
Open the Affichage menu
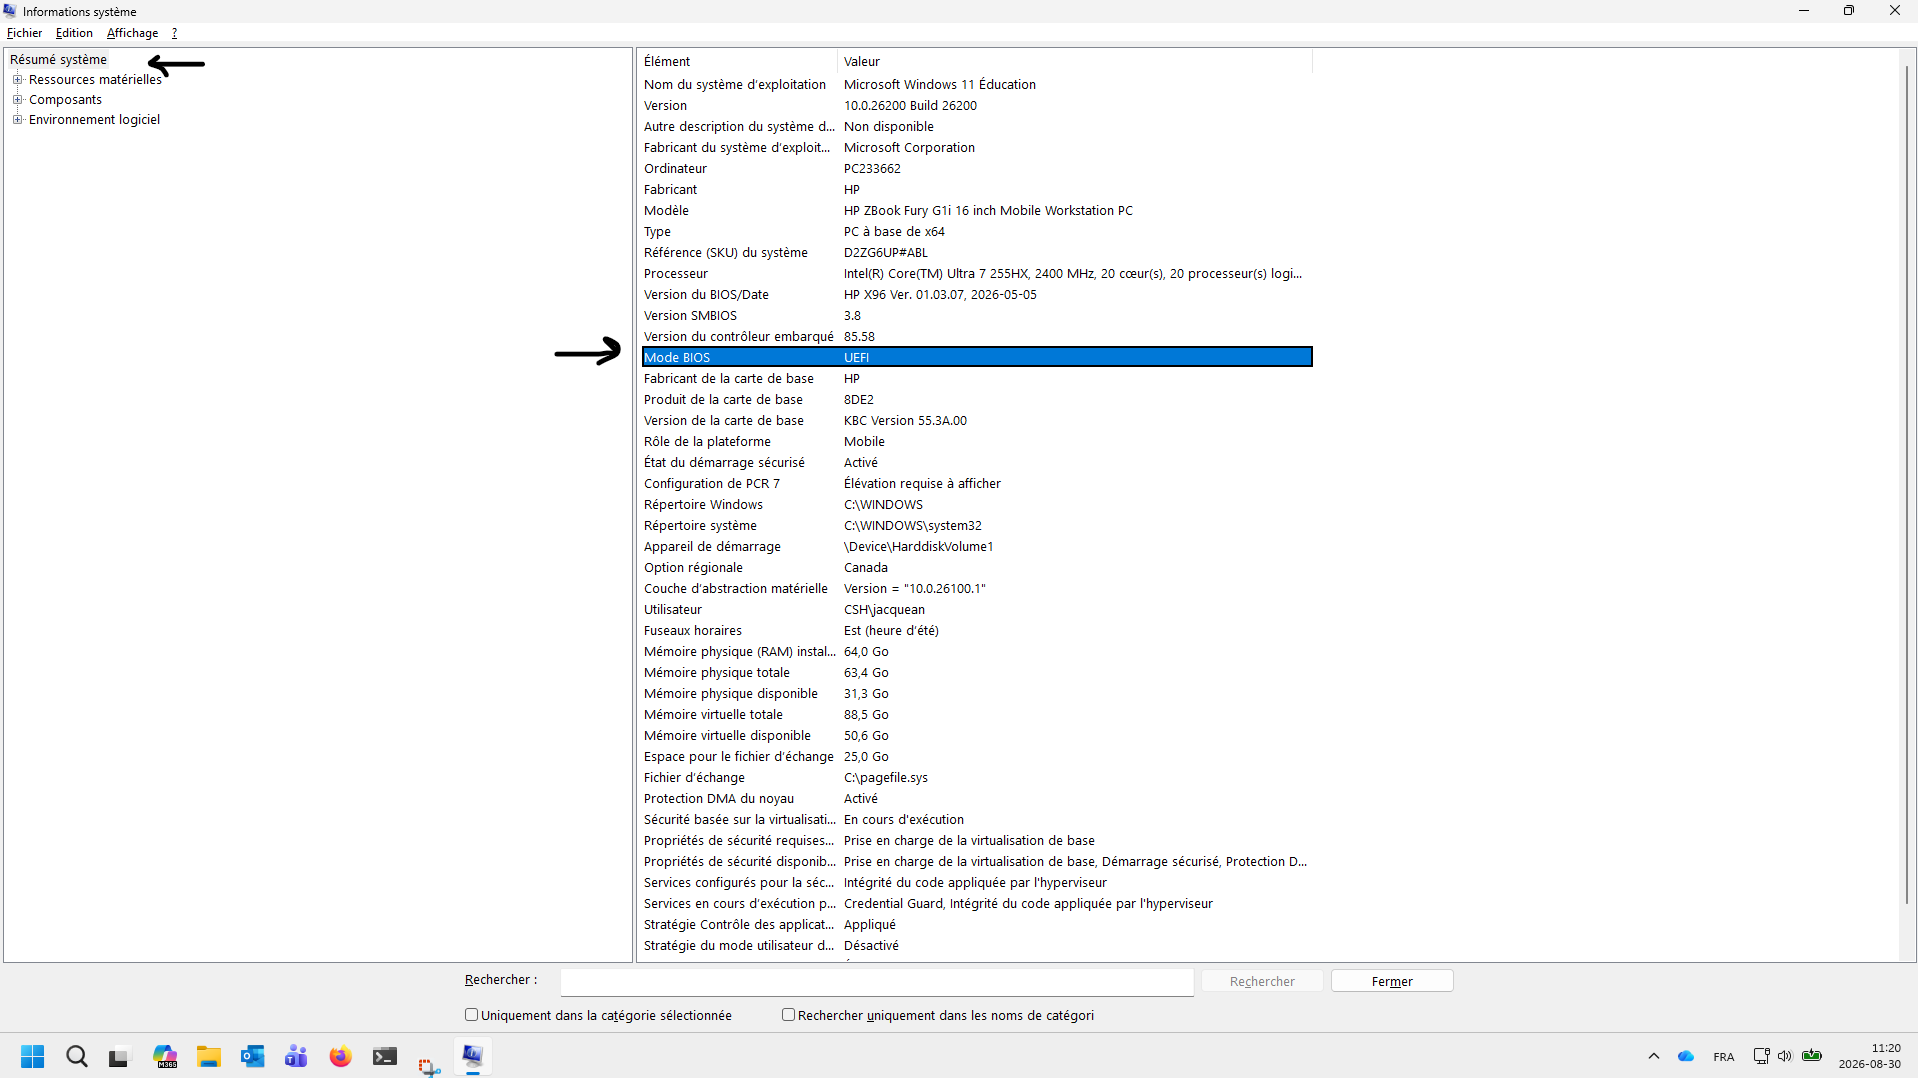tap(132, 33)
